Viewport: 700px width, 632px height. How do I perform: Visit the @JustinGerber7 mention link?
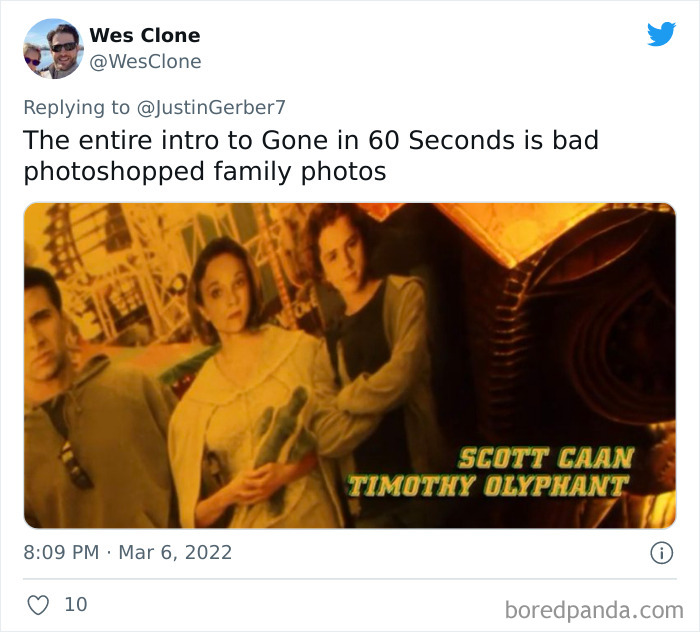point(211,108)
